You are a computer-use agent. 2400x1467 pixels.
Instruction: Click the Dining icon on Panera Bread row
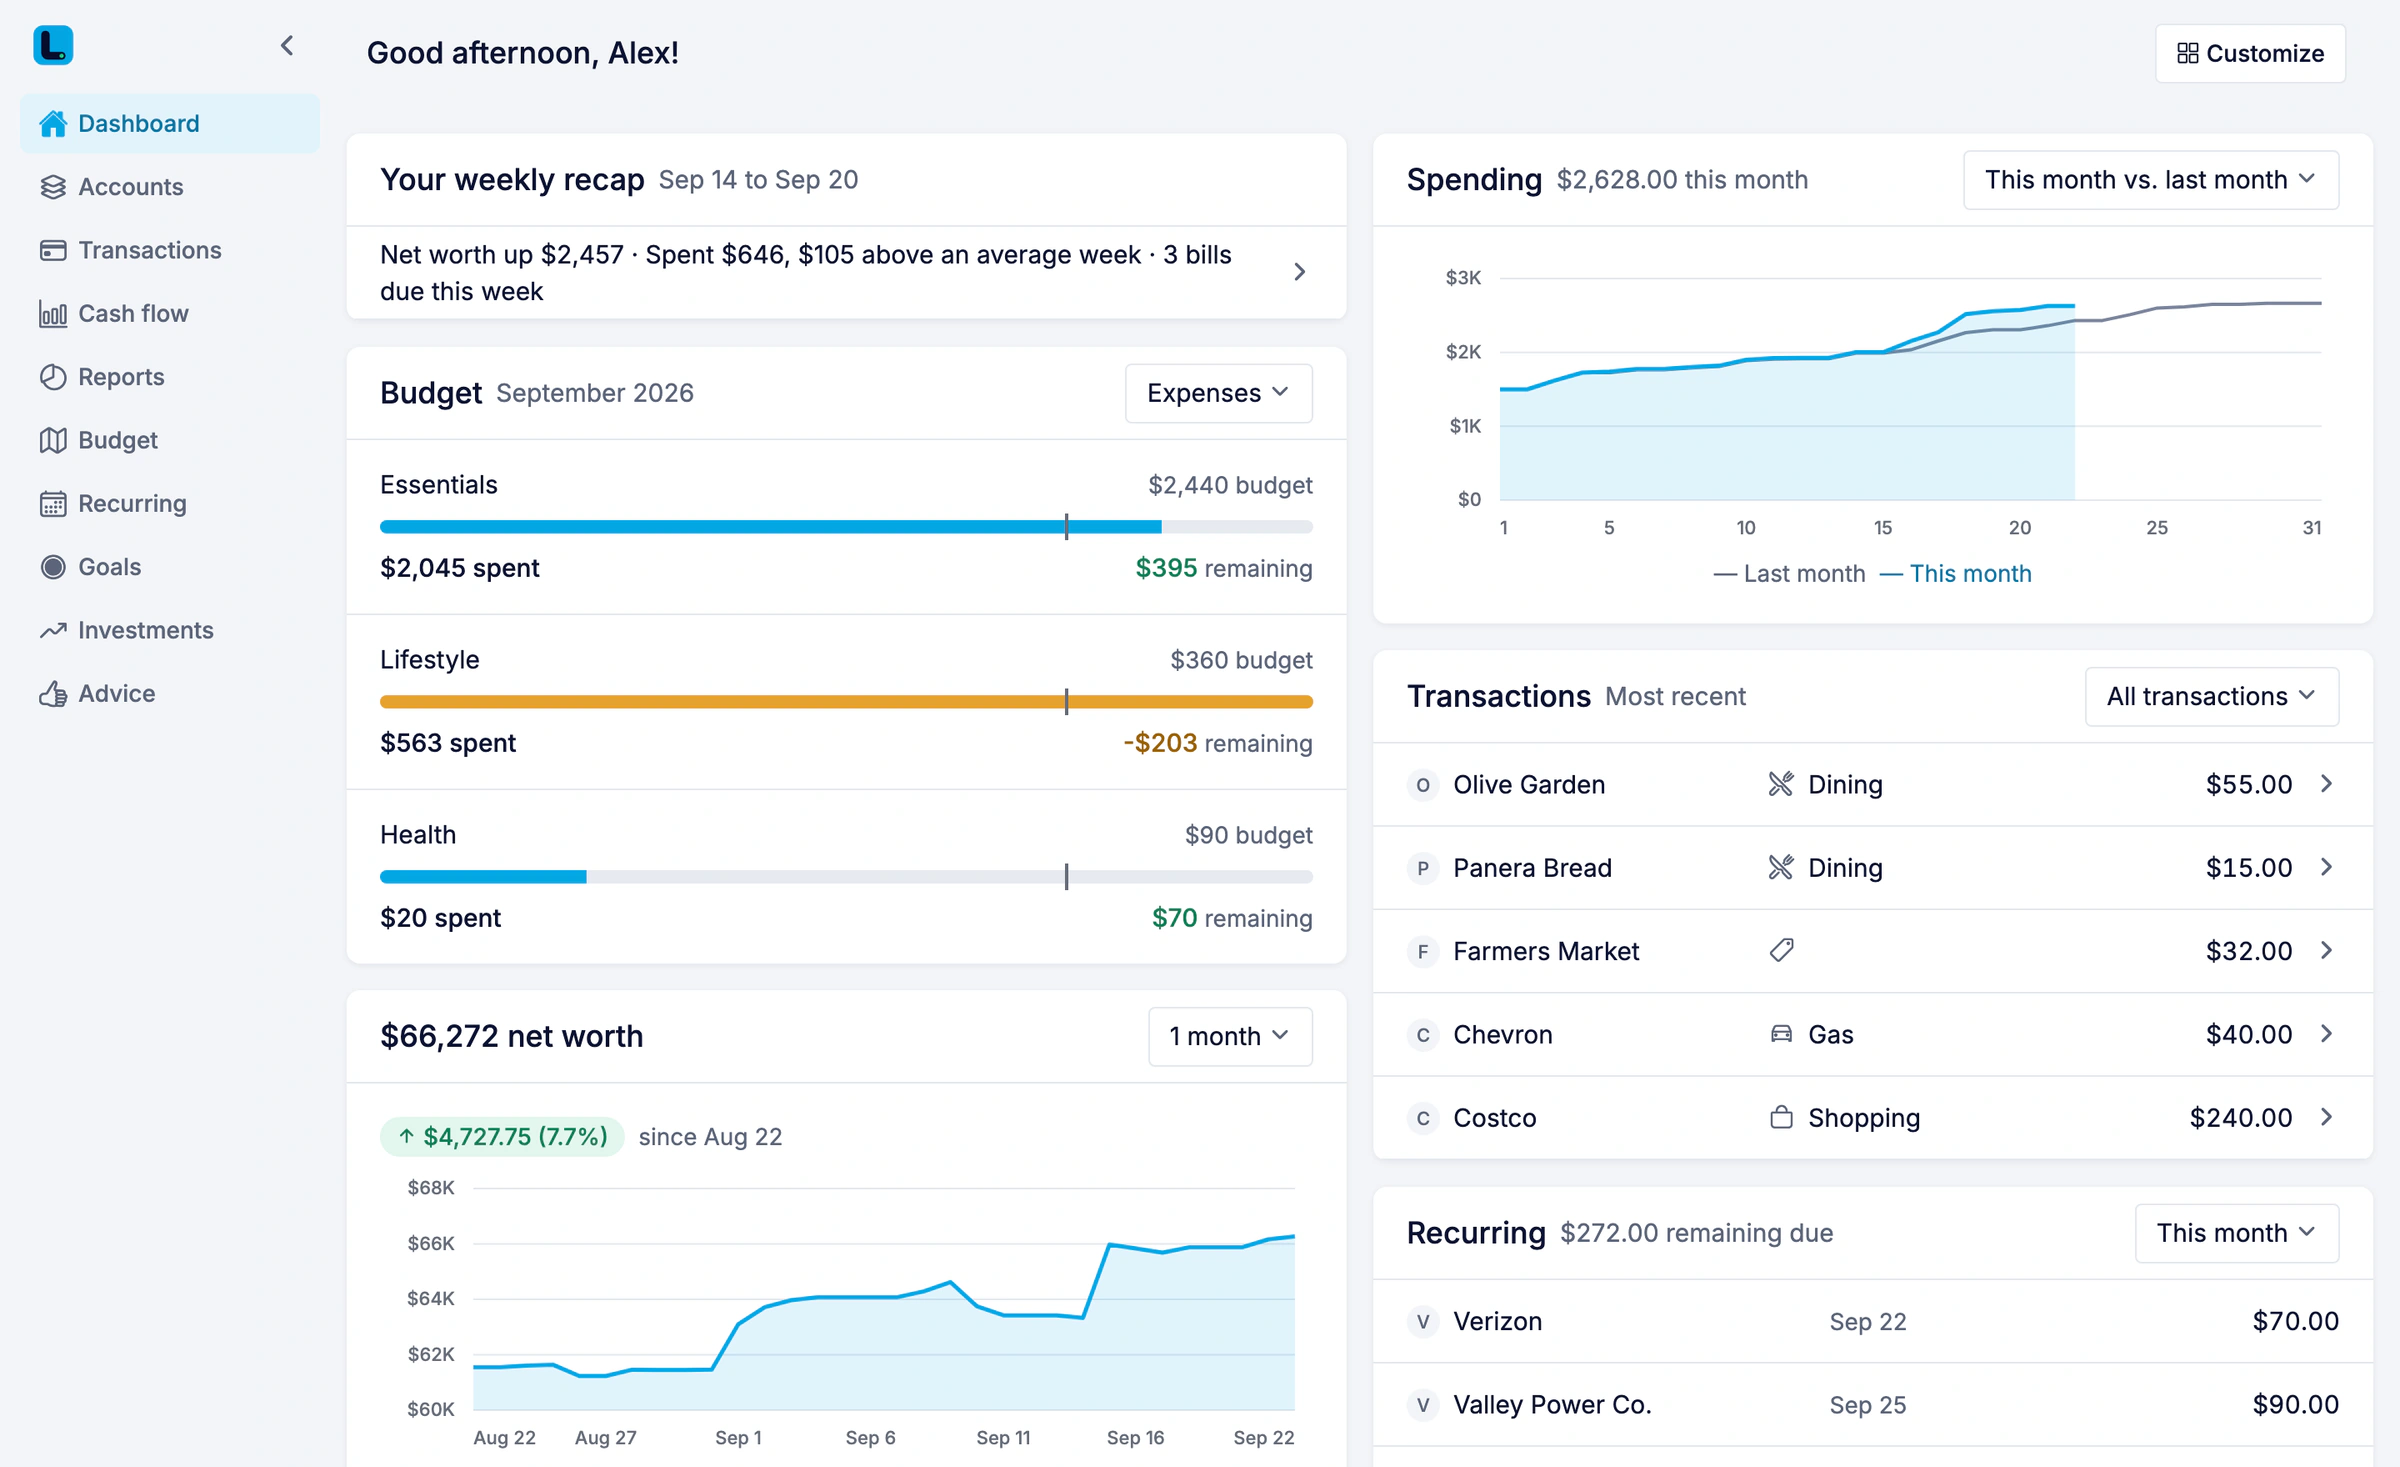pyautogui.click(x=1781, y=867)
